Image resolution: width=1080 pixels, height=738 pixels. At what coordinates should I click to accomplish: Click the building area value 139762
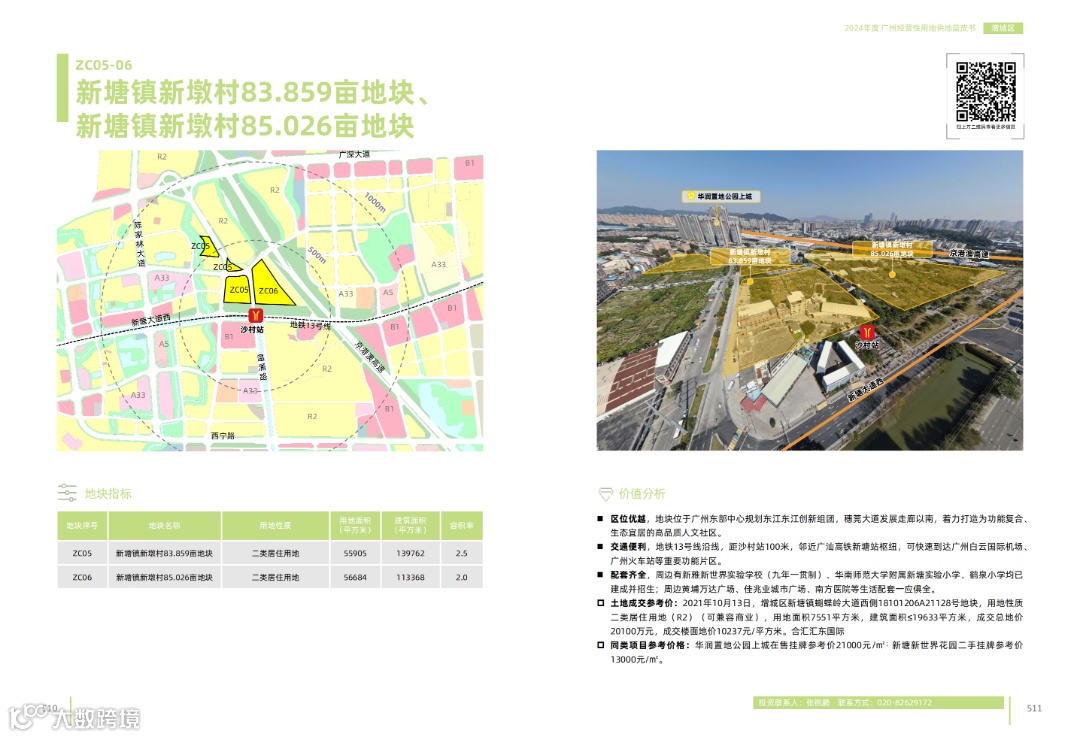click(411, 553)
